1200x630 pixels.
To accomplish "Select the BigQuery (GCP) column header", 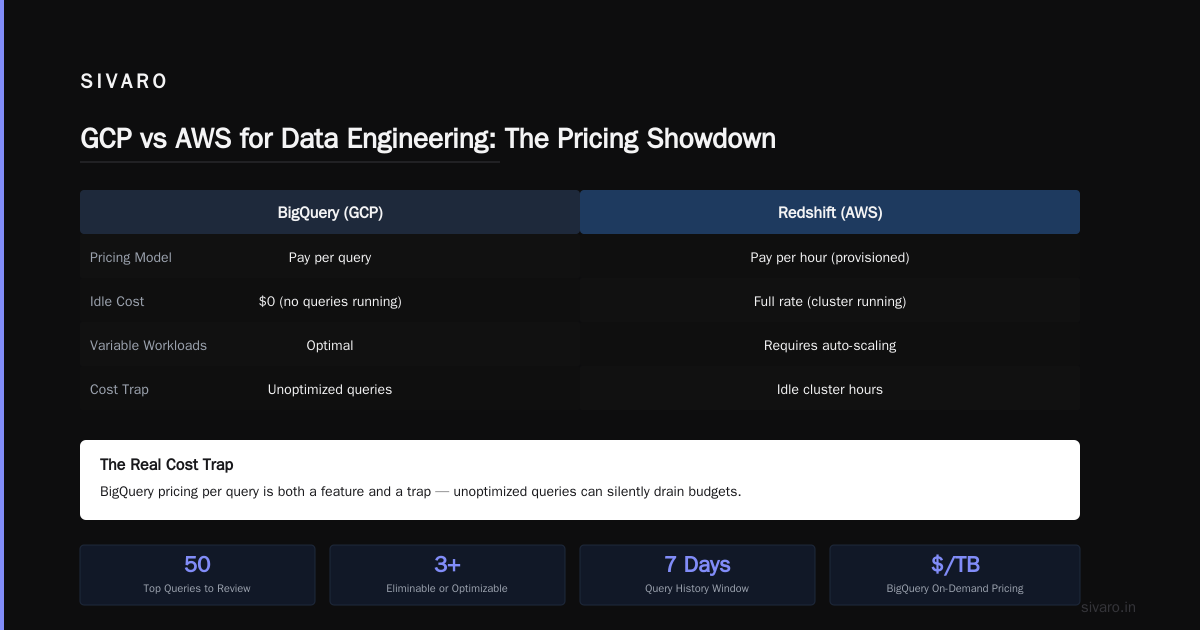I will [x=330, y=212].
